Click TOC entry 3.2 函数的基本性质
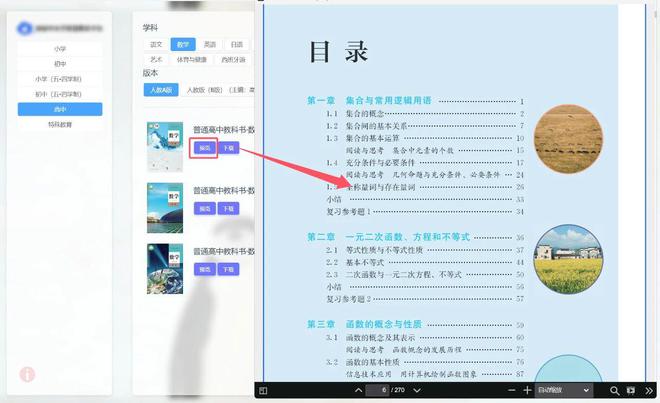This screenshot has width=660, height=403. pyautogui.click(x=362, y=362)
